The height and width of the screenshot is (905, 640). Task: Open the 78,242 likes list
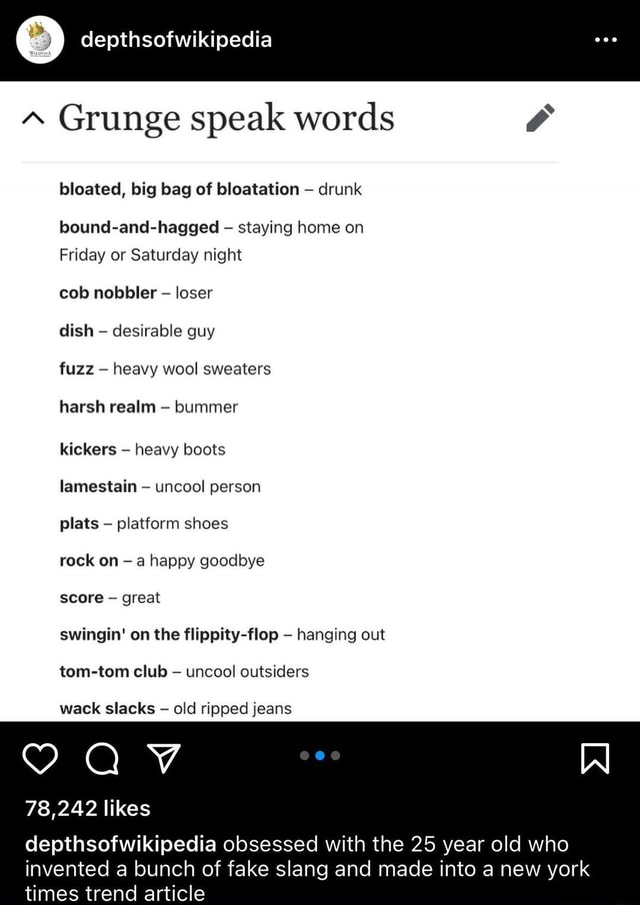[x=88, y=808]
